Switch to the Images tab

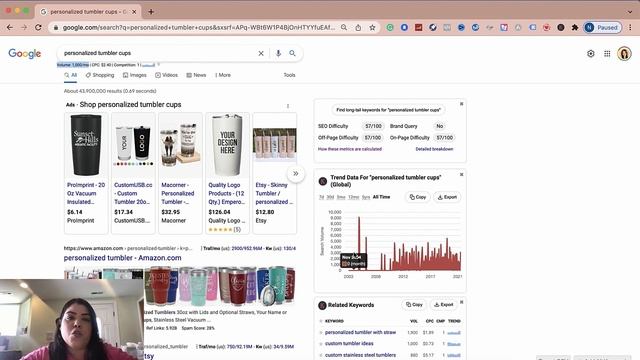click(135, 75)
